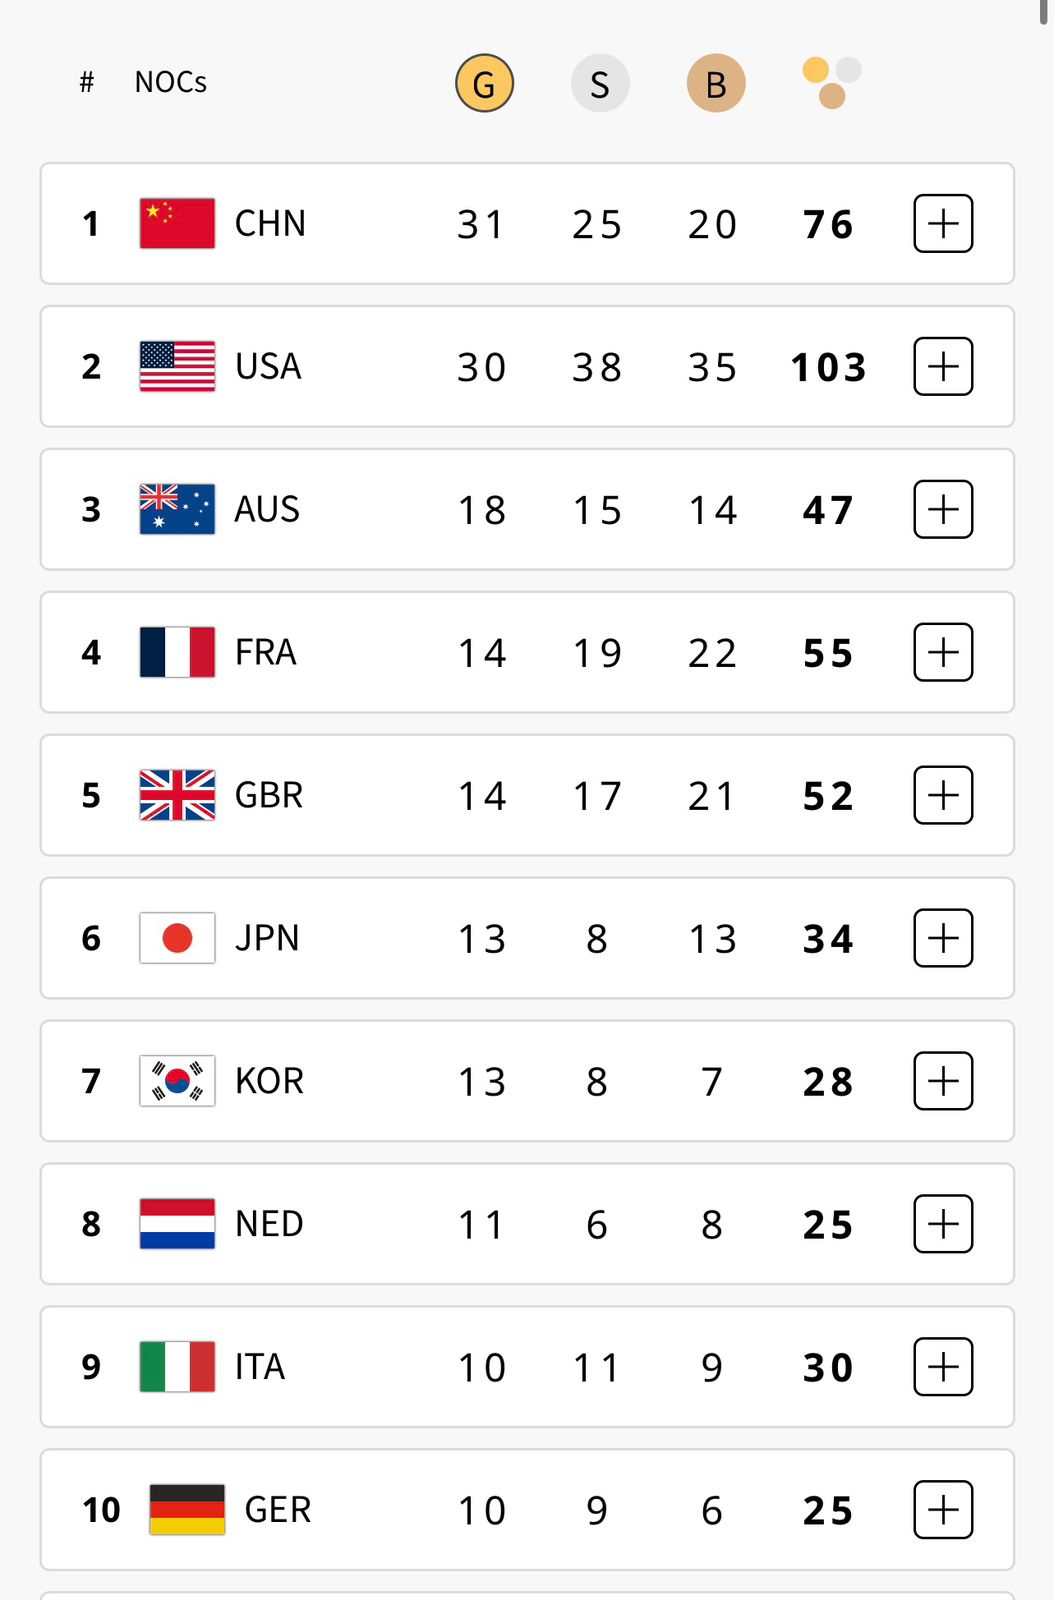
Task: Click USA total medal count 103
Action: 828,367
